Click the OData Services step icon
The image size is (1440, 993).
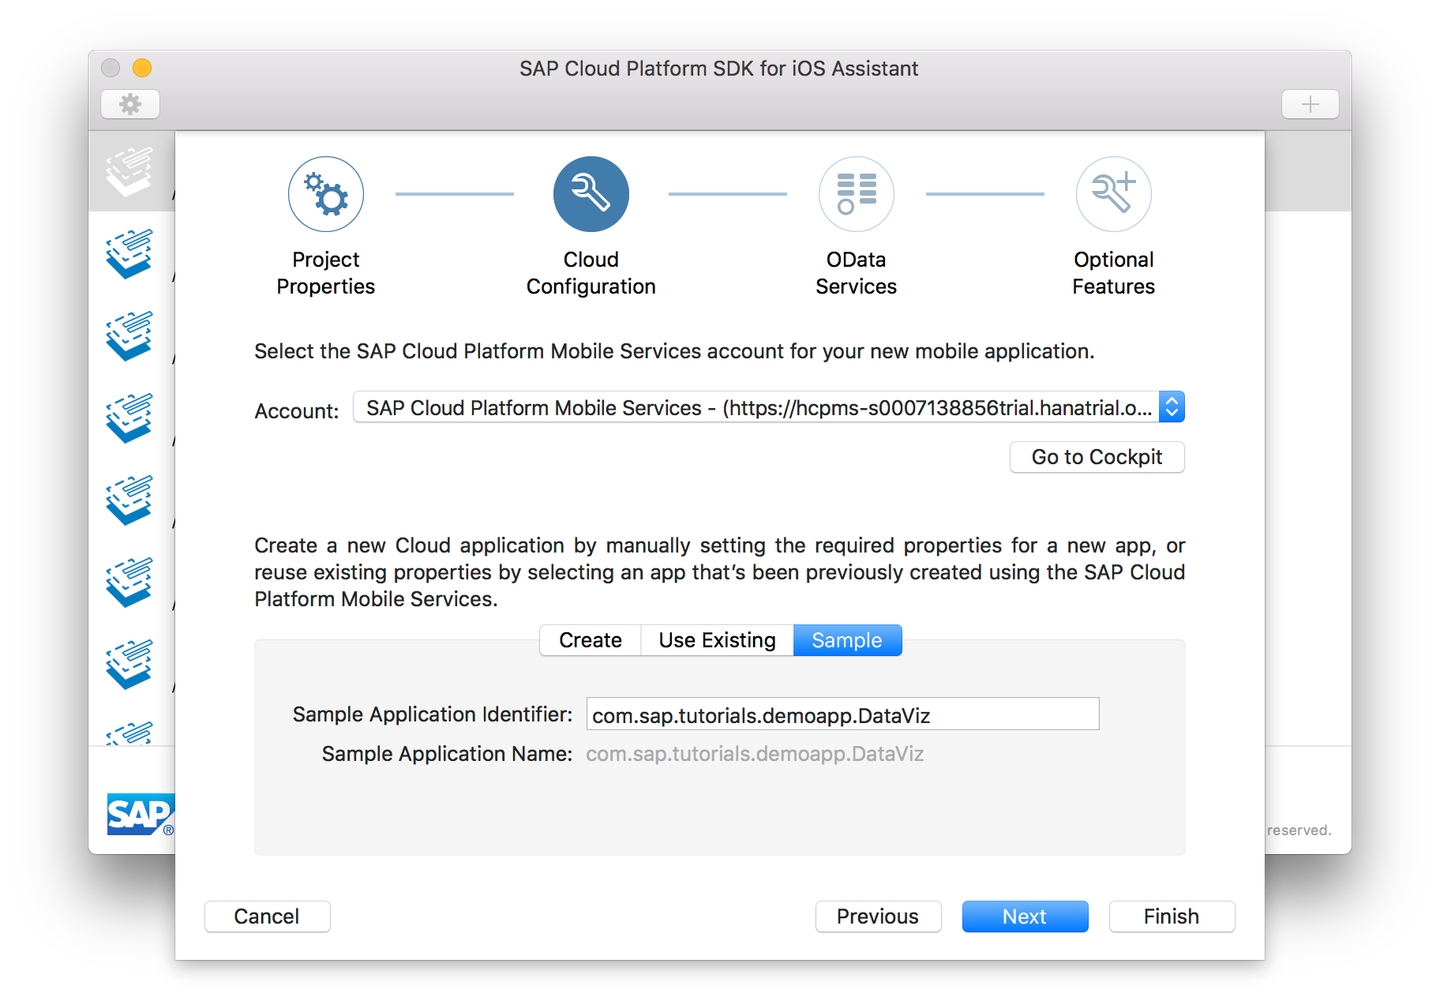pyautogui.click(x=856, y=194)
